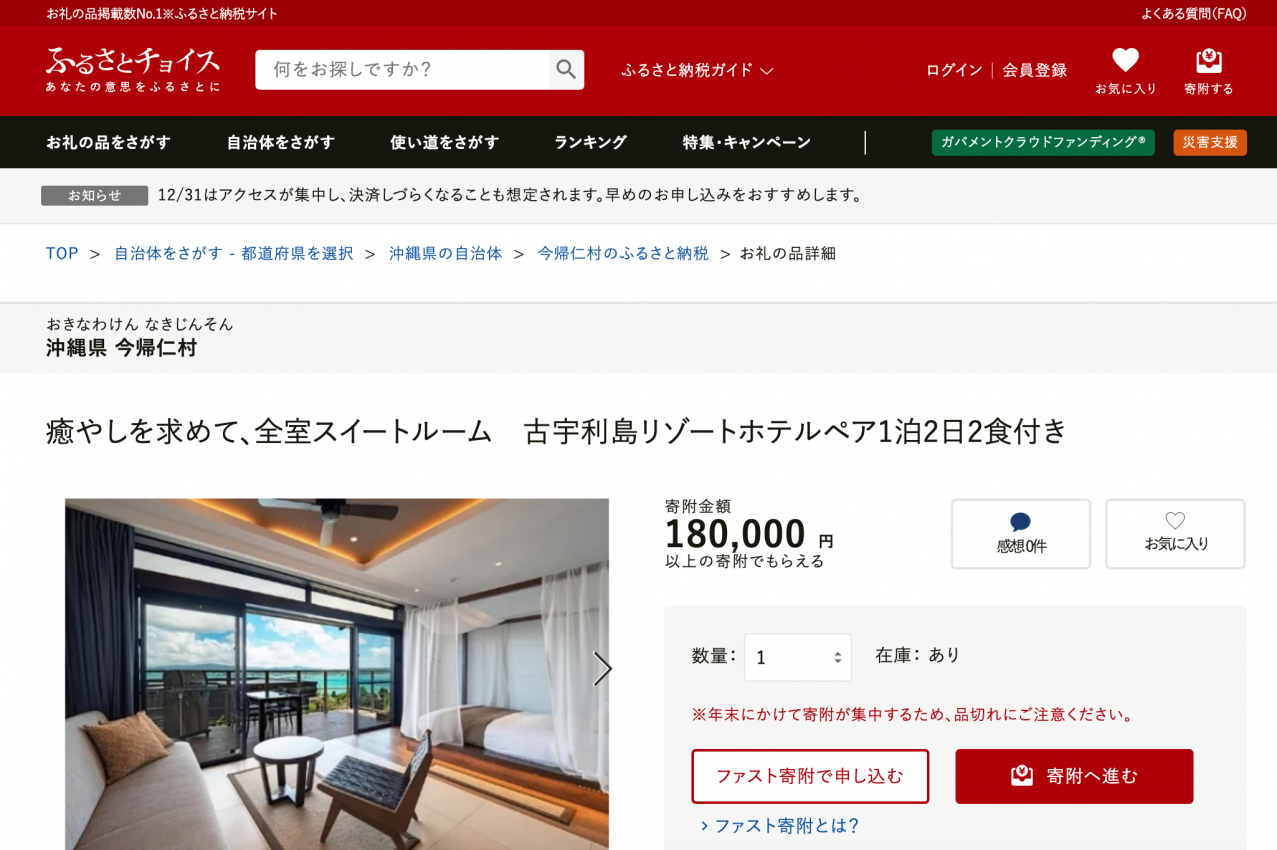Click the 災害支援 orange badge
This screenshot has width=1277, height=850.
[1210, 142]
